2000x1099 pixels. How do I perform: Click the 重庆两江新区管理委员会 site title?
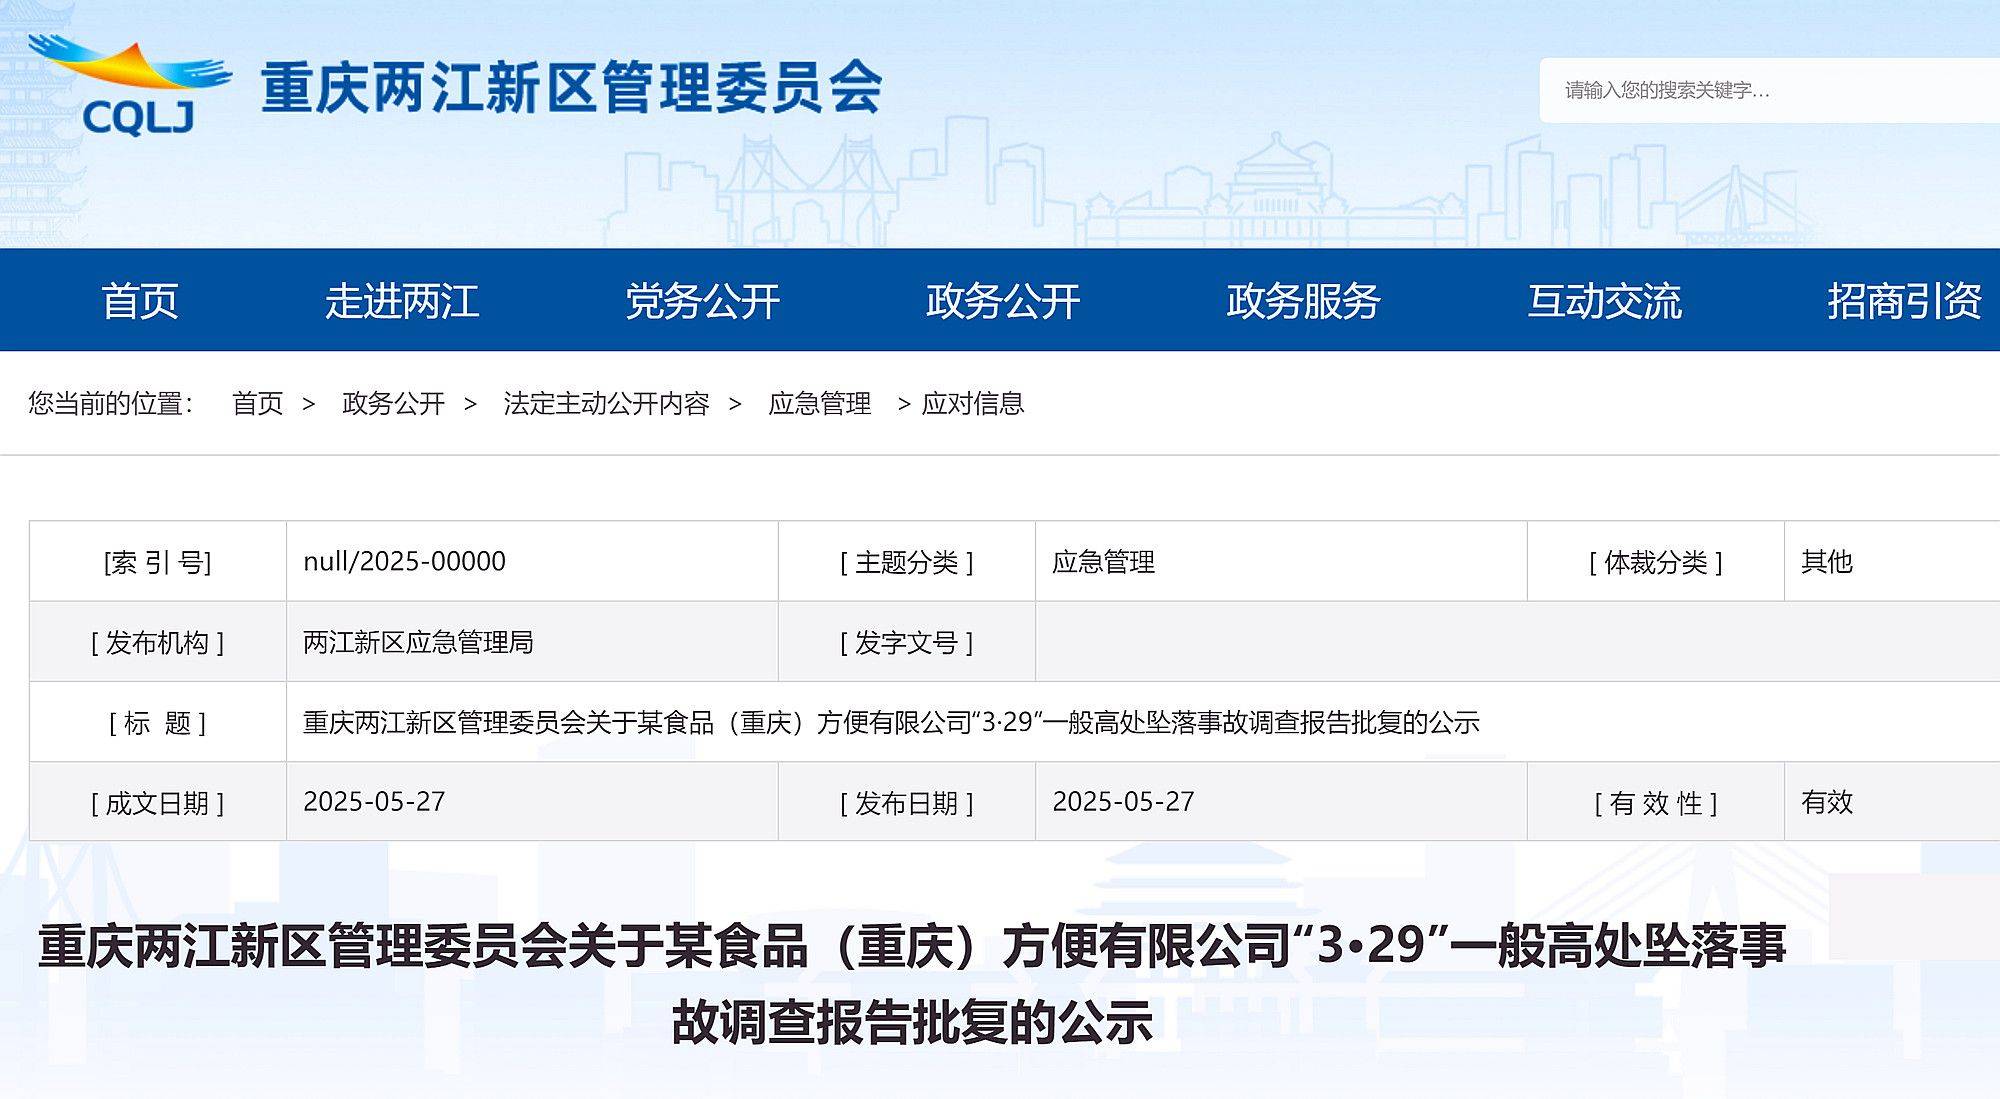pos(572,88)
